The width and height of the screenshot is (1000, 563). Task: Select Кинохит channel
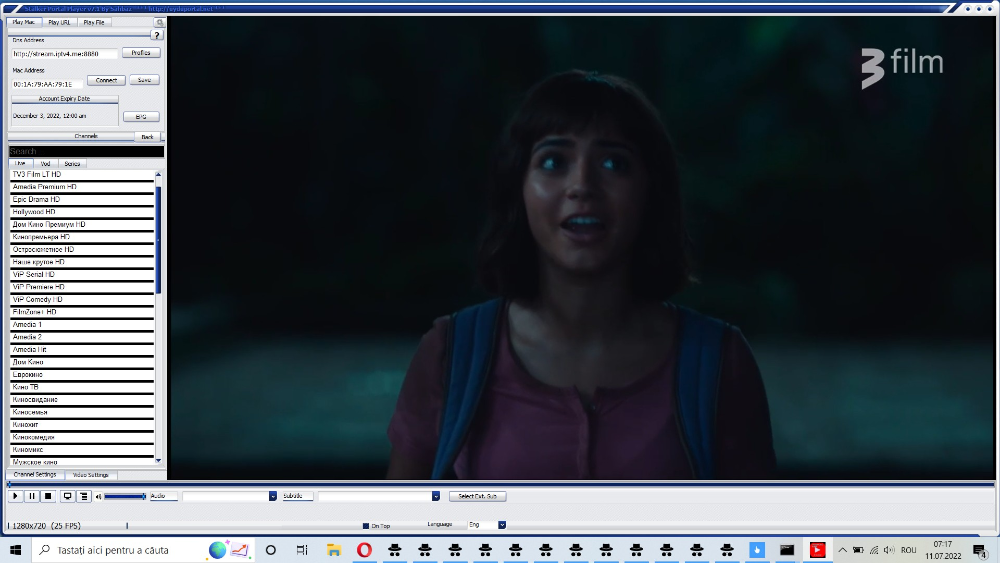click(x=82, y=425)
